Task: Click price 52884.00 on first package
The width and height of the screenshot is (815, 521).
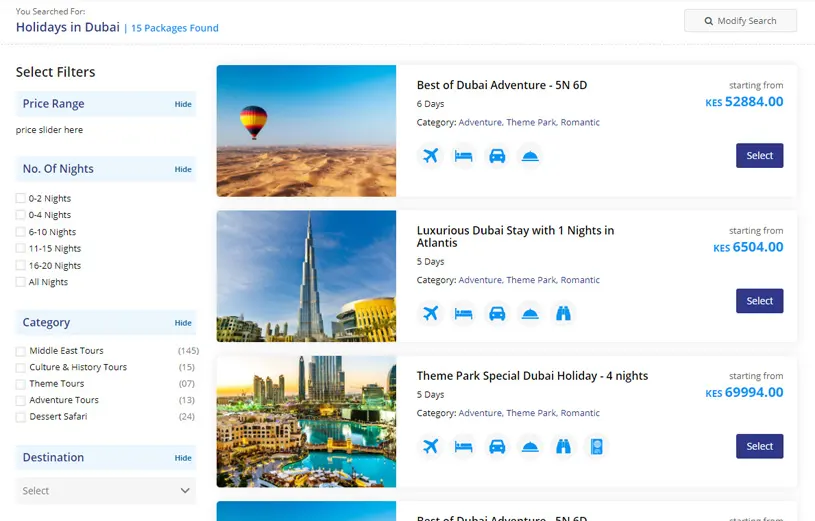Action: (x=744, y=101)
